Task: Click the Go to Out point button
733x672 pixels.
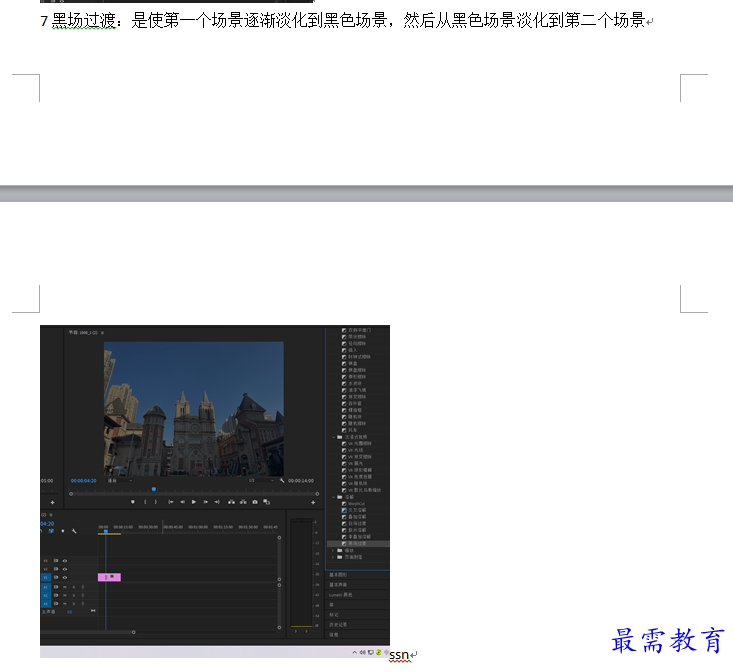Action: 217,502
